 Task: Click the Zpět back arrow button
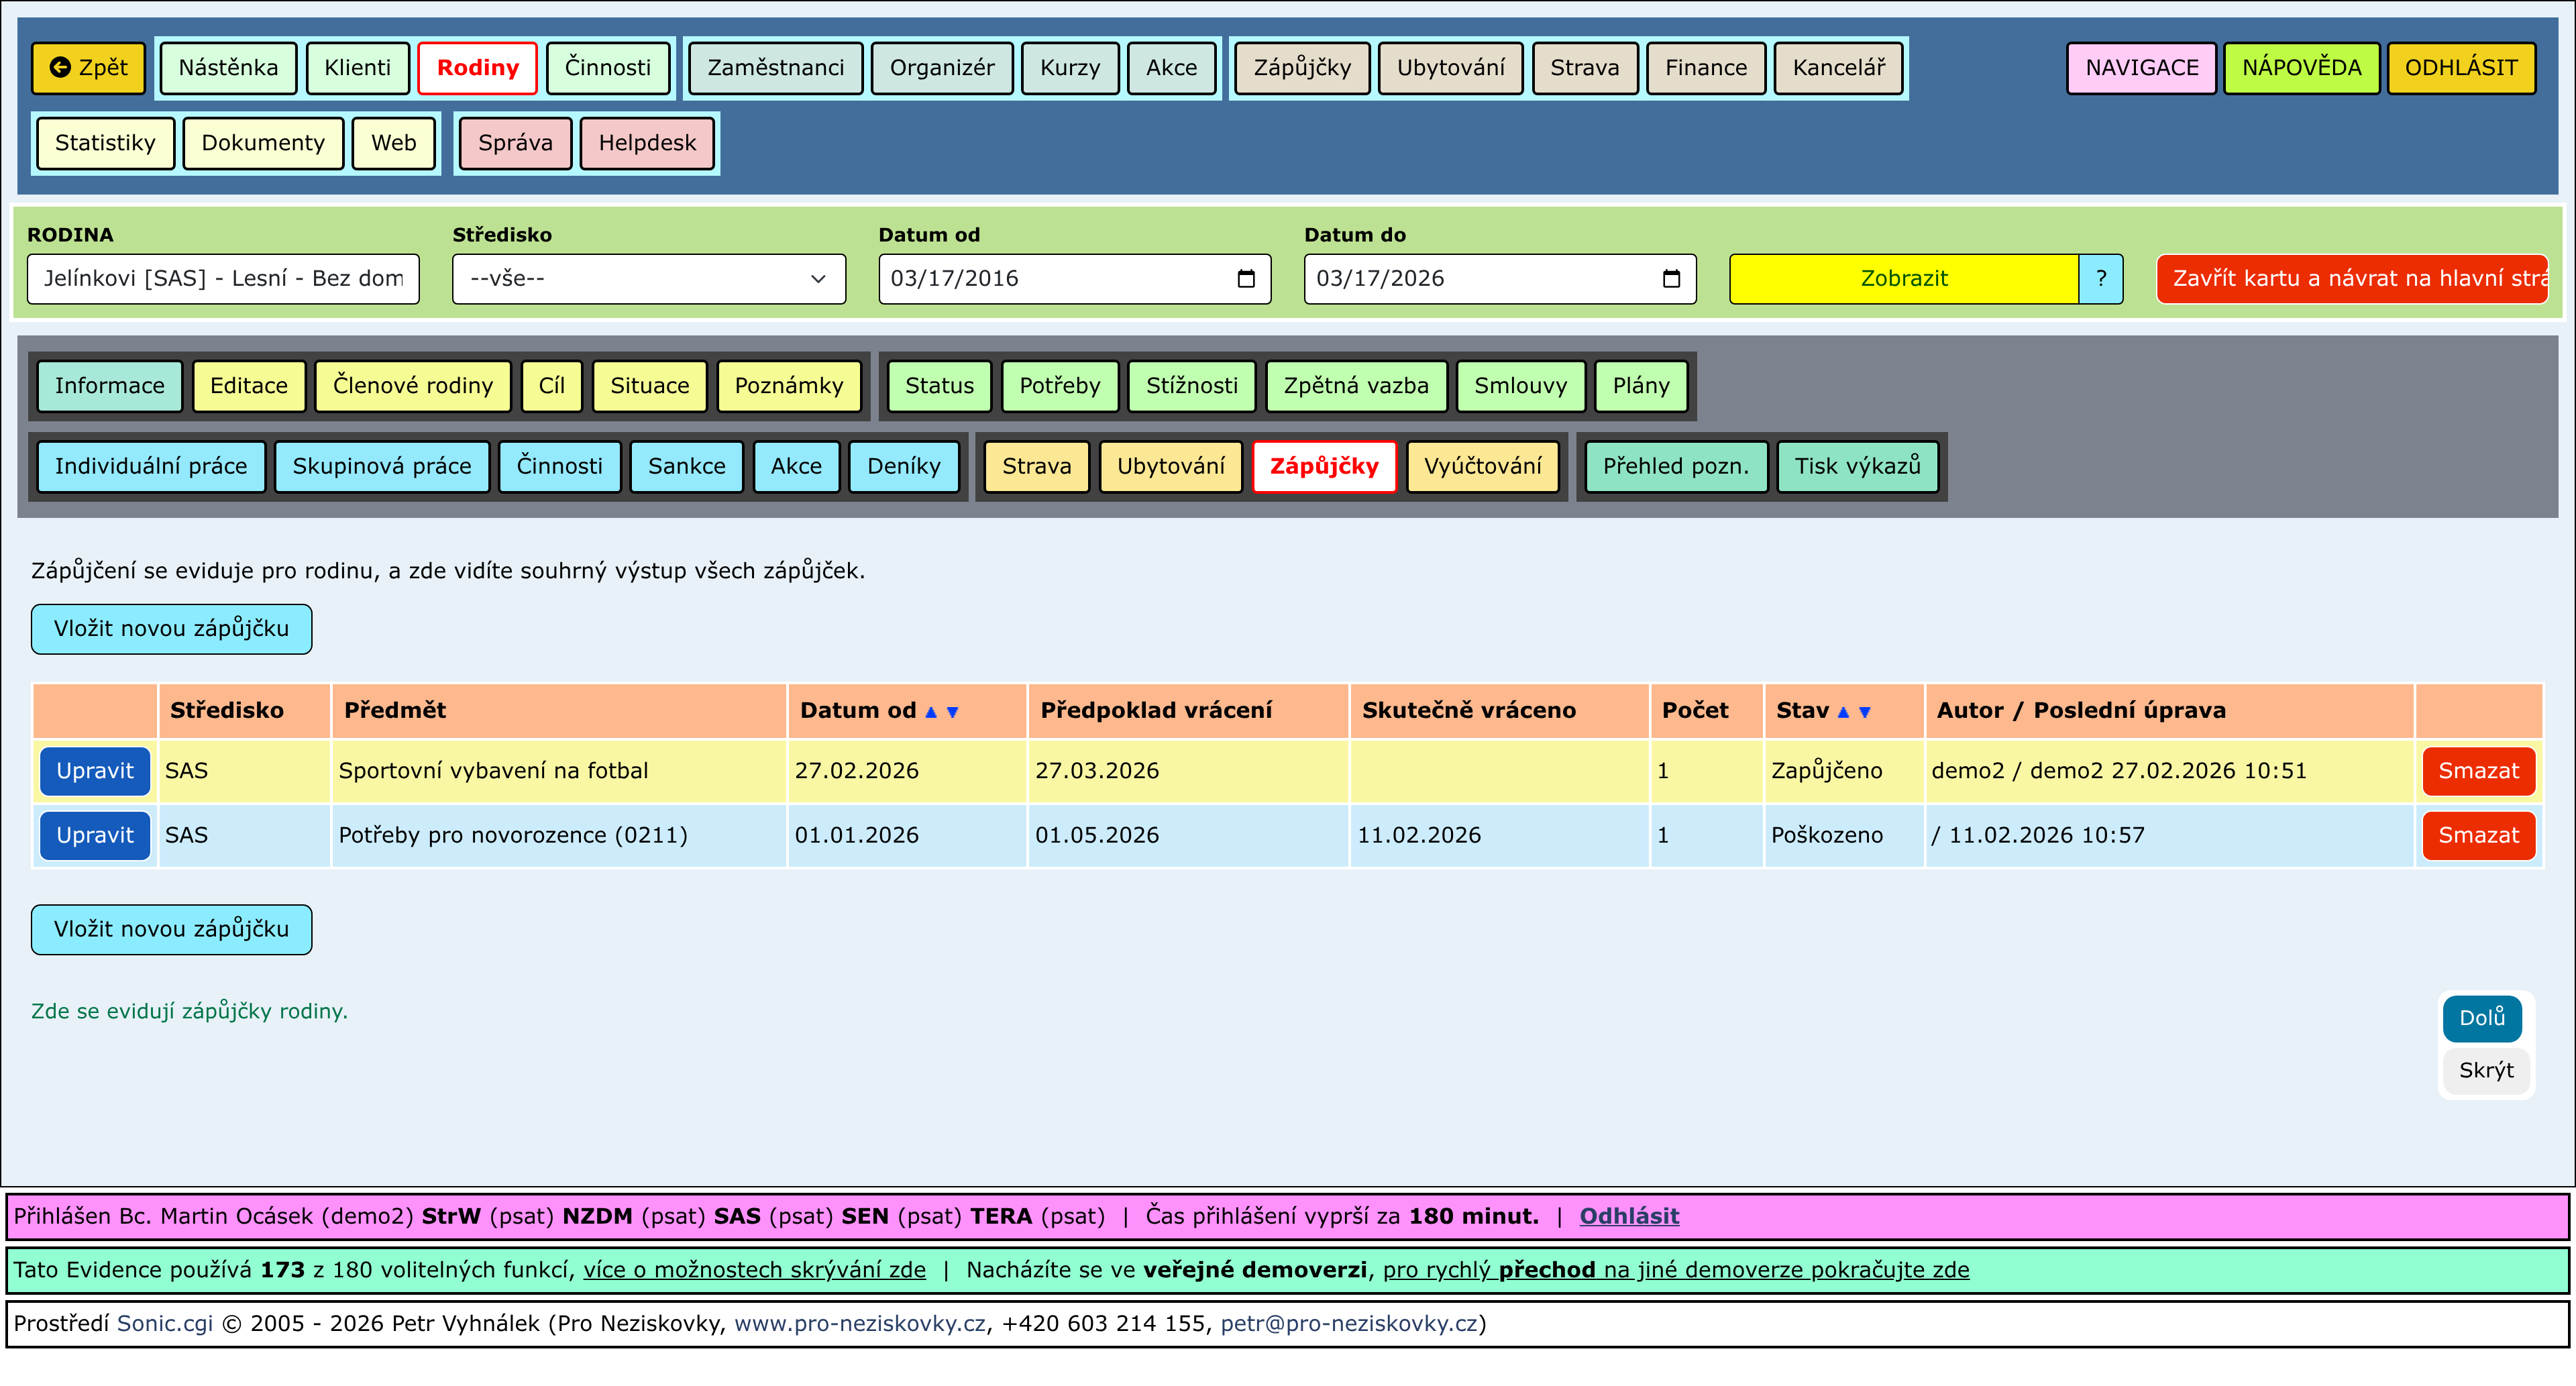(x=88, y=68)
